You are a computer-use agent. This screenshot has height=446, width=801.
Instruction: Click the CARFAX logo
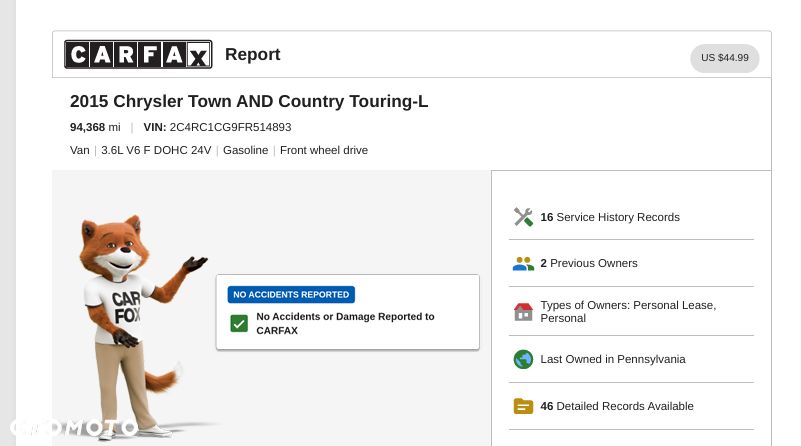pos(138,54)
